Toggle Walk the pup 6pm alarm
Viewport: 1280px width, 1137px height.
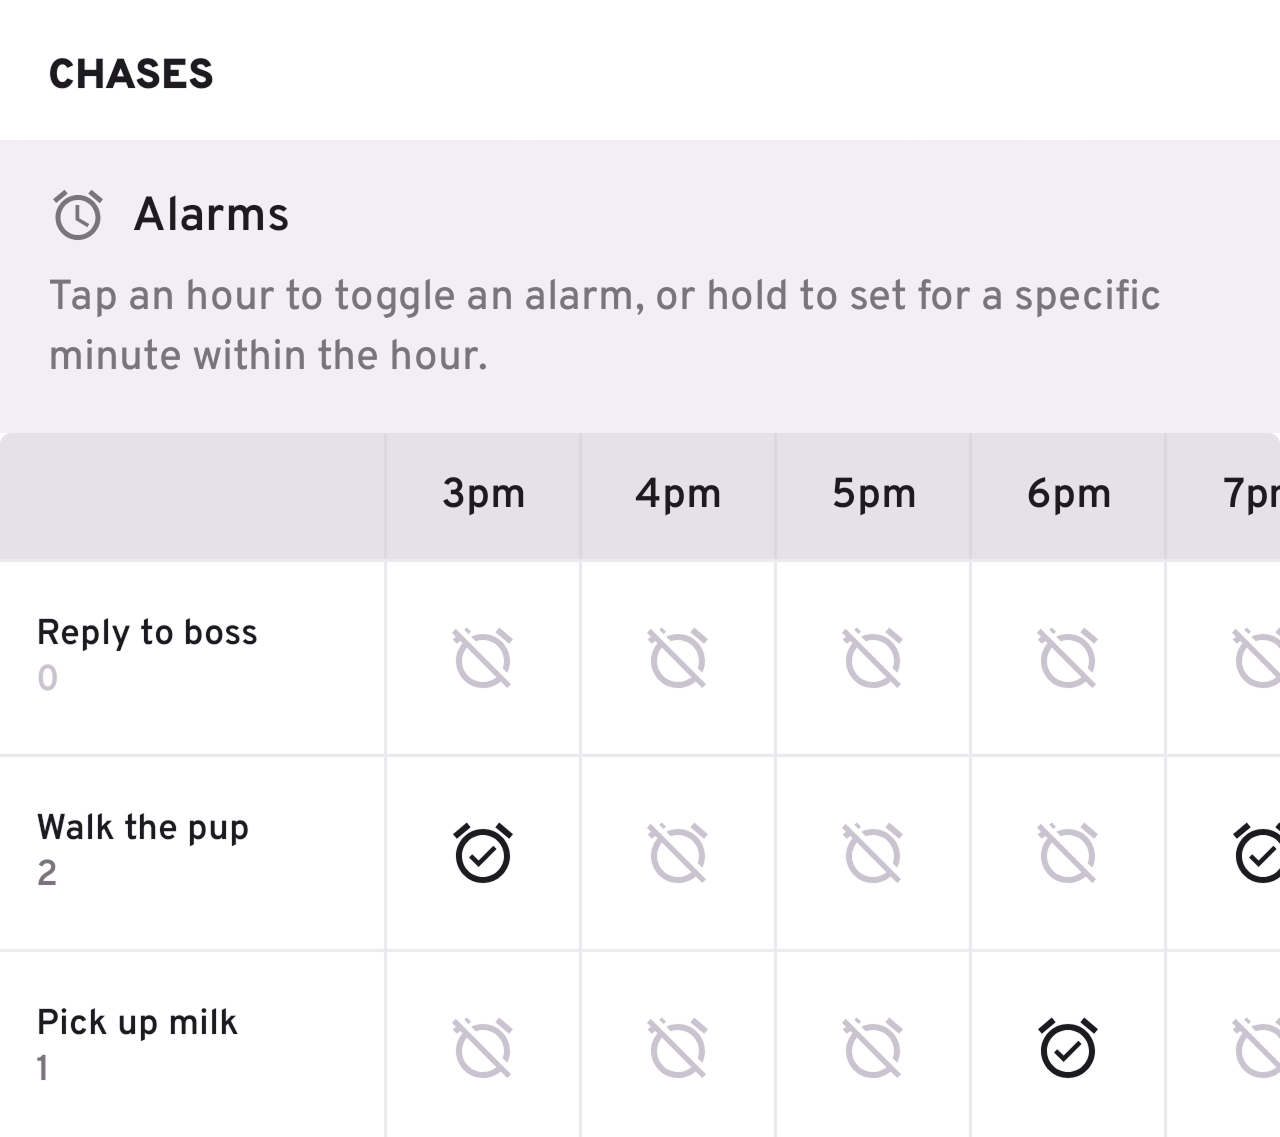click(x=1068, y=853)
